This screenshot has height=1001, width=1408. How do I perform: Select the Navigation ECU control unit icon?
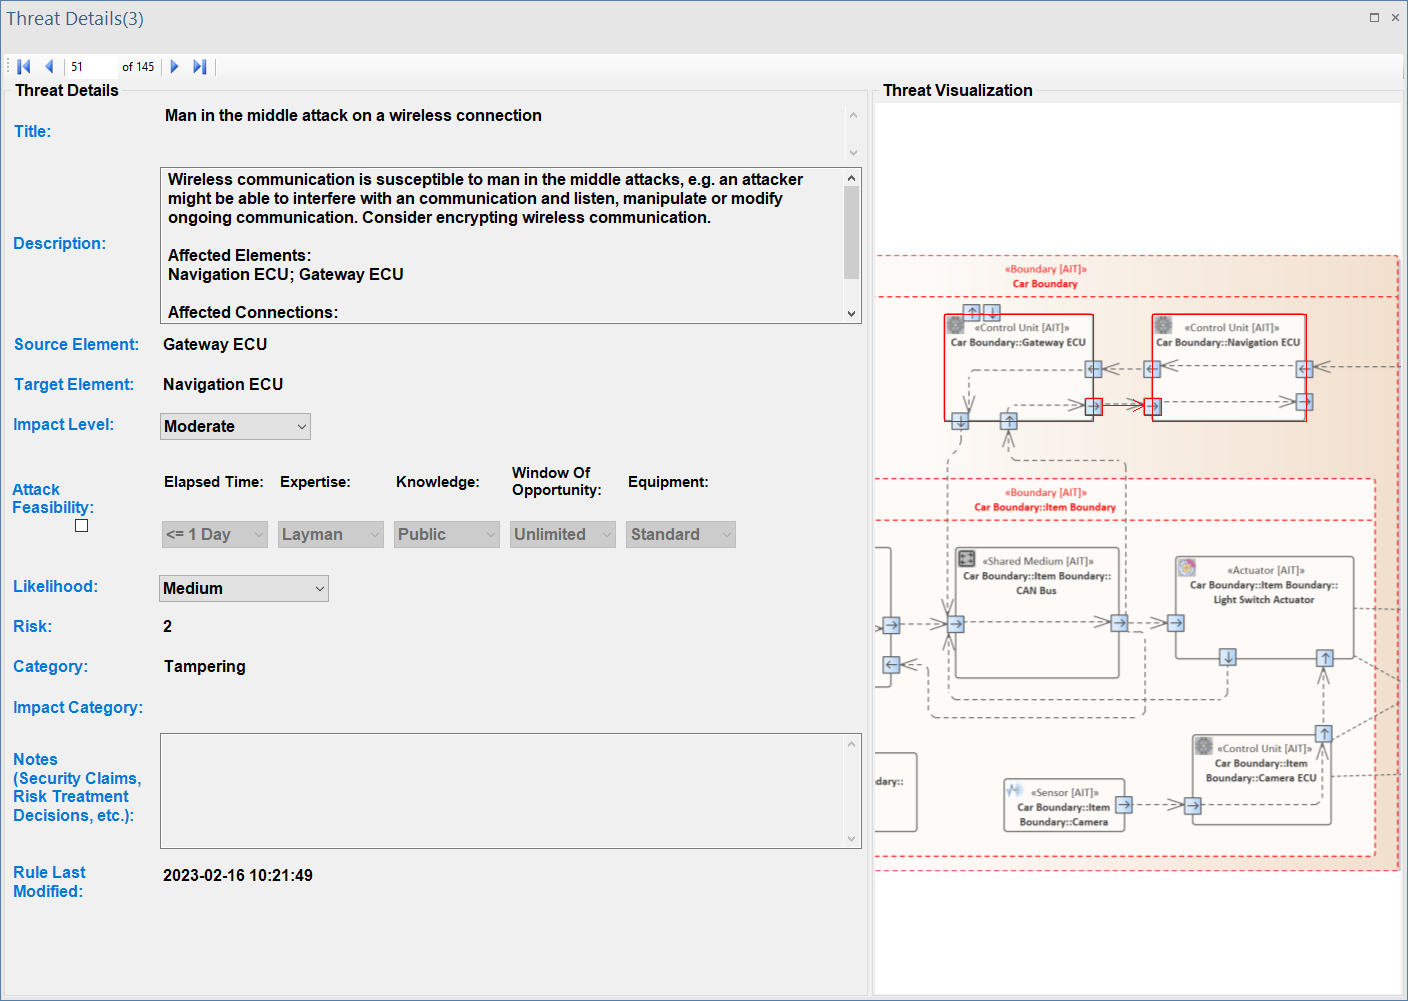(1164, 326)
